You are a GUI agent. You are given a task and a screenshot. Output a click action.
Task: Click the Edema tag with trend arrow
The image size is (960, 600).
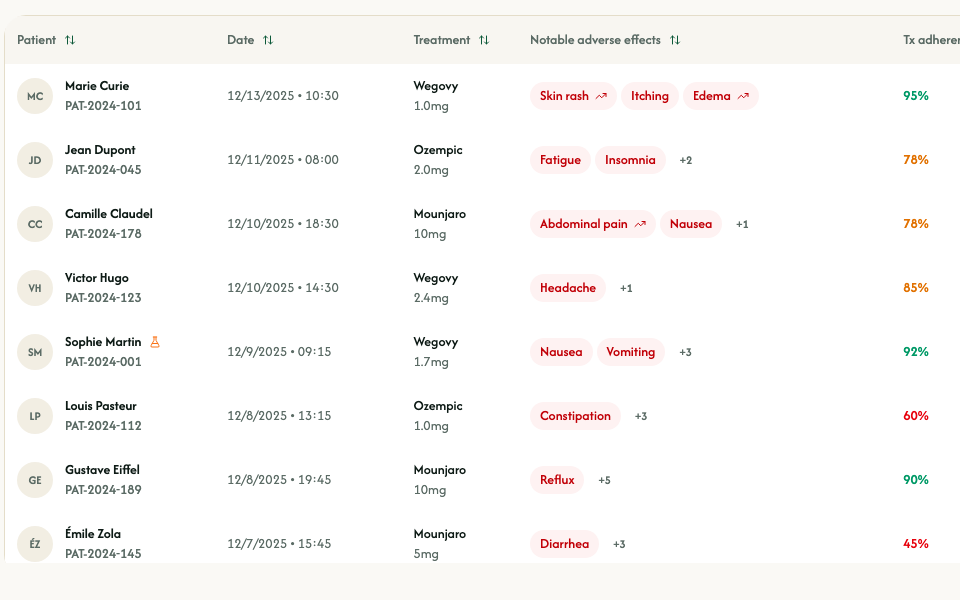(720, 96)
